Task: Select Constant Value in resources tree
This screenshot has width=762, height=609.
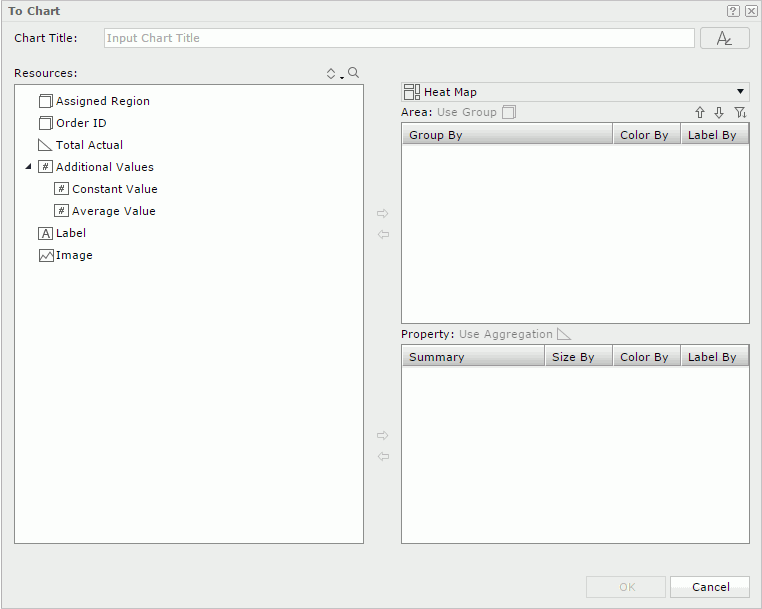Action: tap(115, 189)
